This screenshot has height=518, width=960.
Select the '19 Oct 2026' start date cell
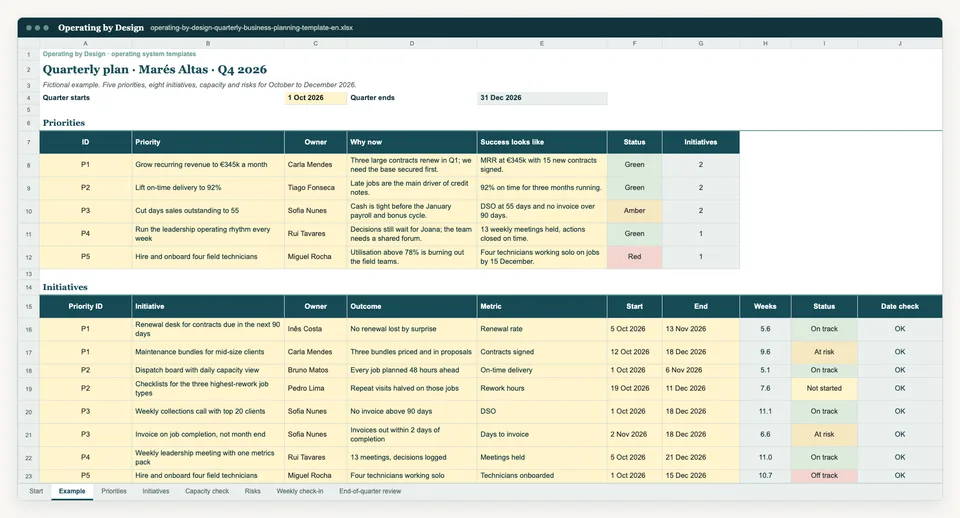[x=634, y=389]
